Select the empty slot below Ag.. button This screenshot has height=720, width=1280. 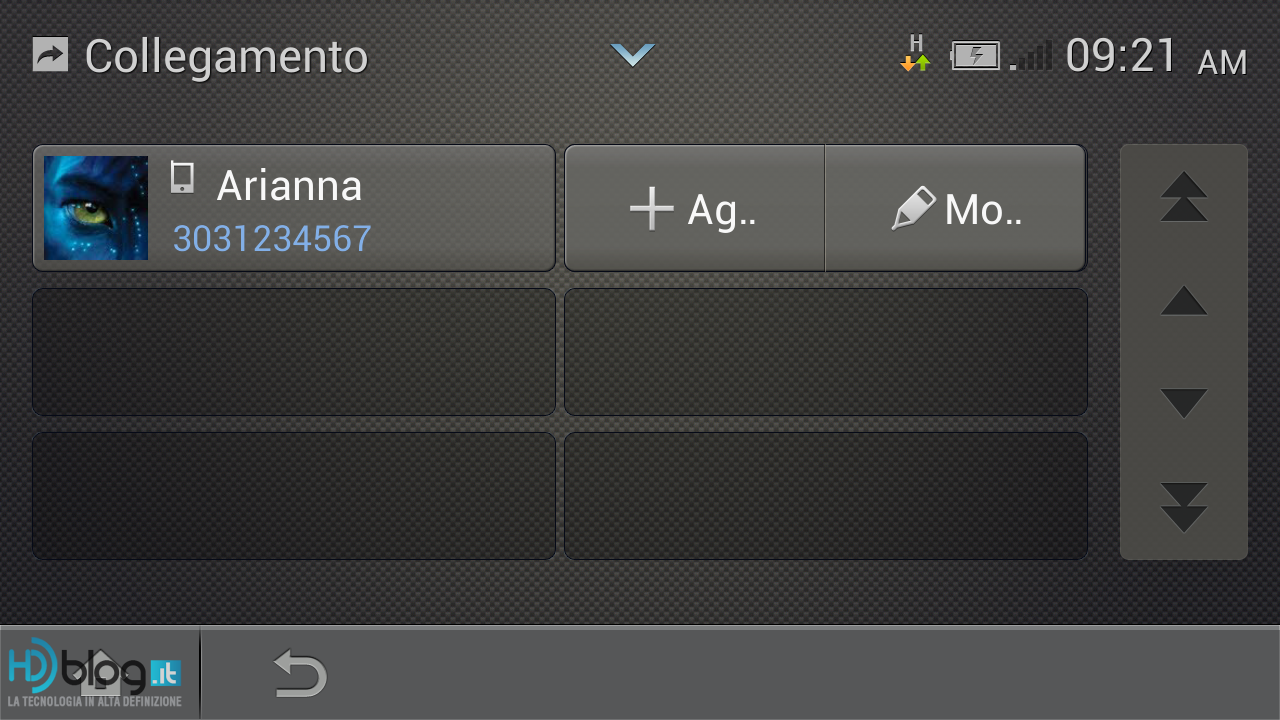pyautogui.click(x=825, y=352)
